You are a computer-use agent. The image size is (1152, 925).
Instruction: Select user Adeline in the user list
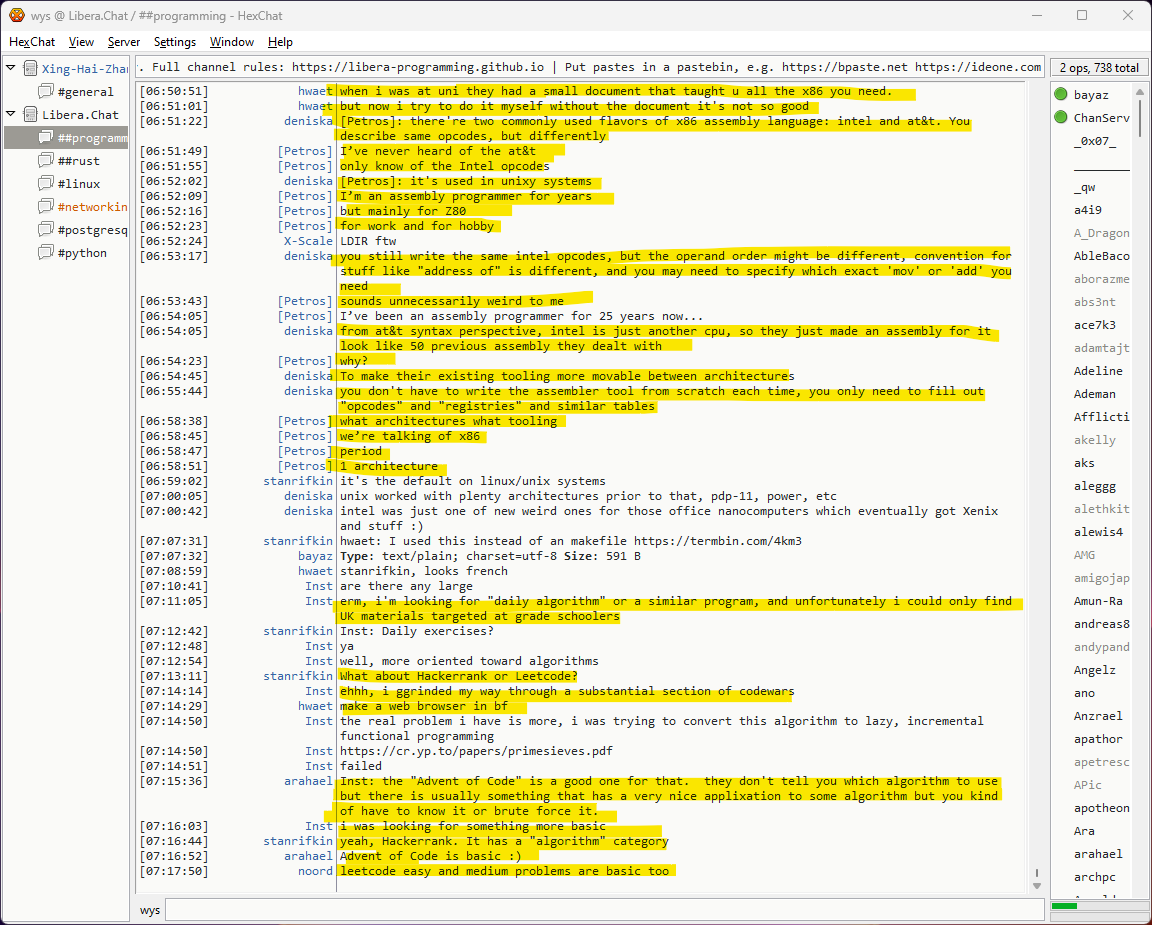pos(1097,371)
